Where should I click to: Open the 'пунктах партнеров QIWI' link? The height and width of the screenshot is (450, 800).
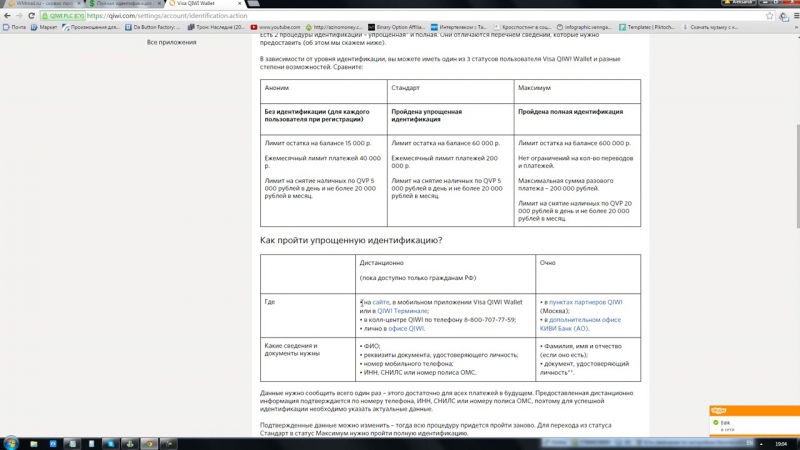click(x=585, y=301)
